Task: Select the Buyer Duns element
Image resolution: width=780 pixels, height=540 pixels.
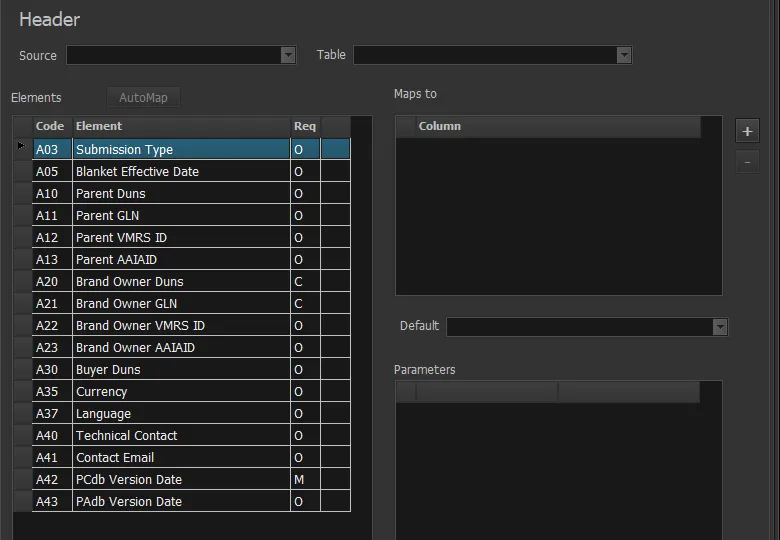Action: tap(180, 369)
